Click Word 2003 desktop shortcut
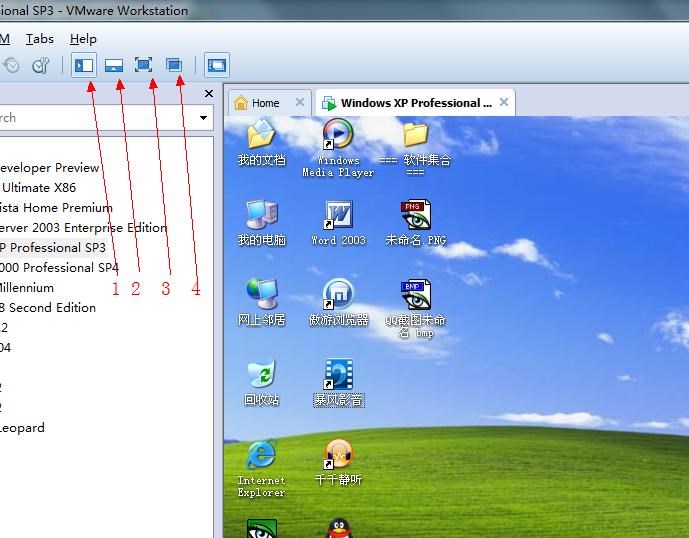Screen dimensions: 689x538 (338, 223)
